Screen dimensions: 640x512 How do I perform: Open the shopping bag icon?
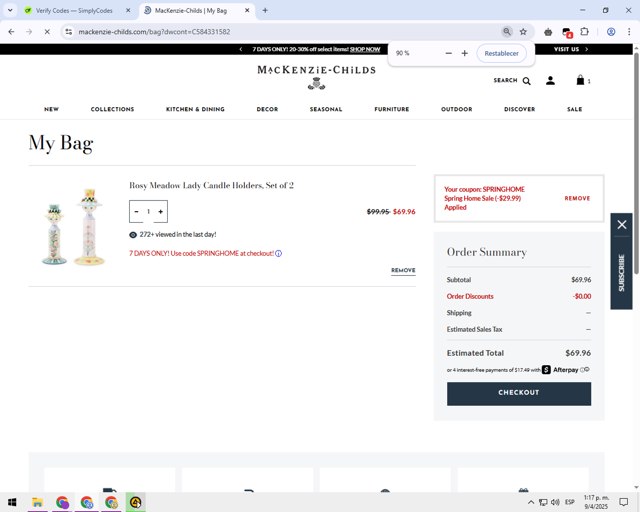point(580,80)
